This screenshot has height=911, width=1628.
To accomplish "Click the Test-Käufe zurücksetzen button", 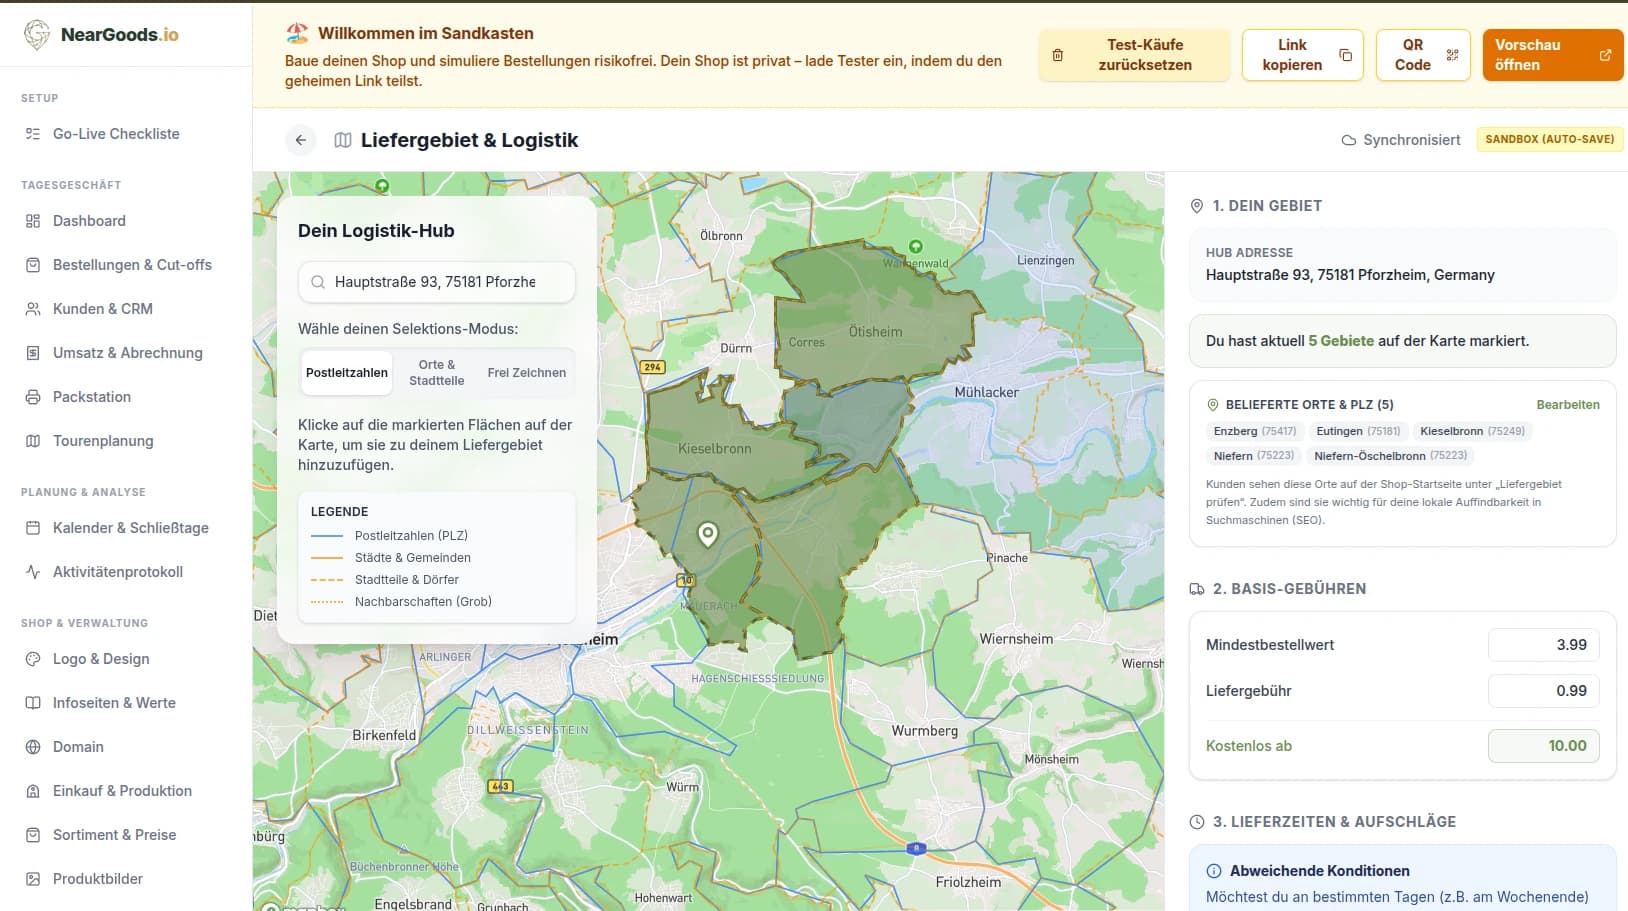I will coord(1134,55).
